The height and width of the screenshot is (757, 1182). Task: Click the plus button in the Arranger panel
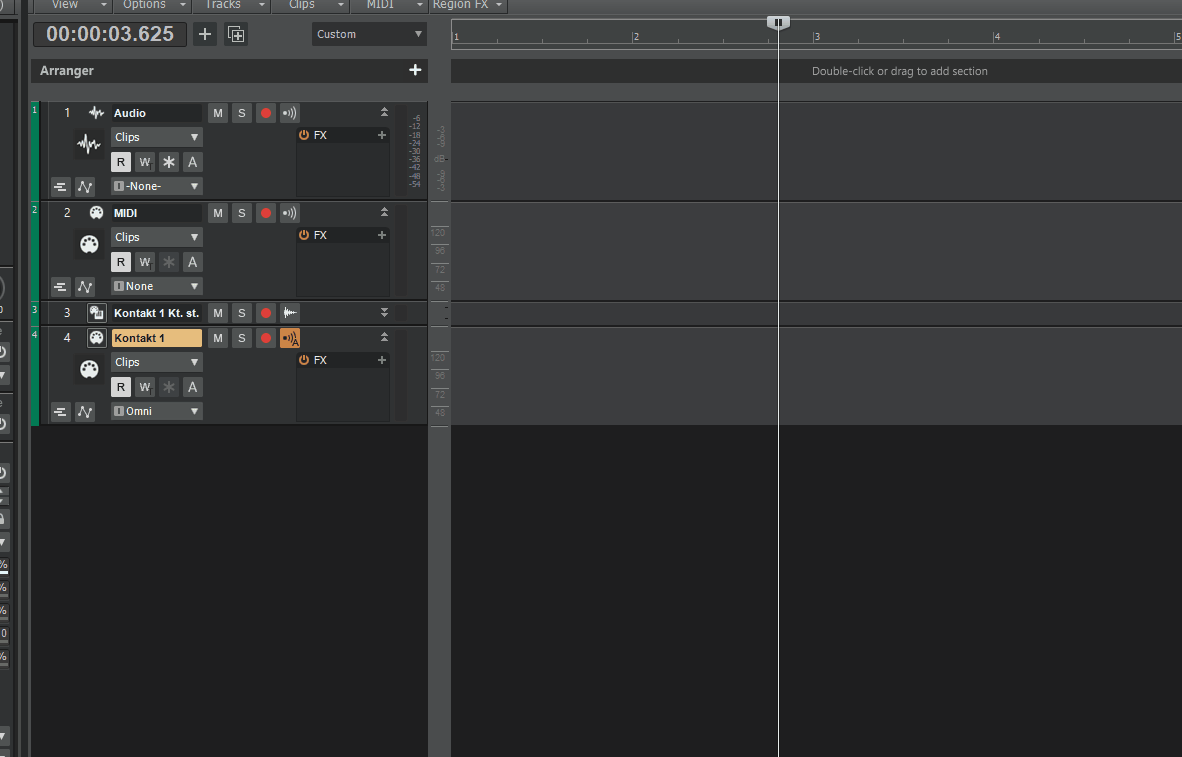pos(414,70)
